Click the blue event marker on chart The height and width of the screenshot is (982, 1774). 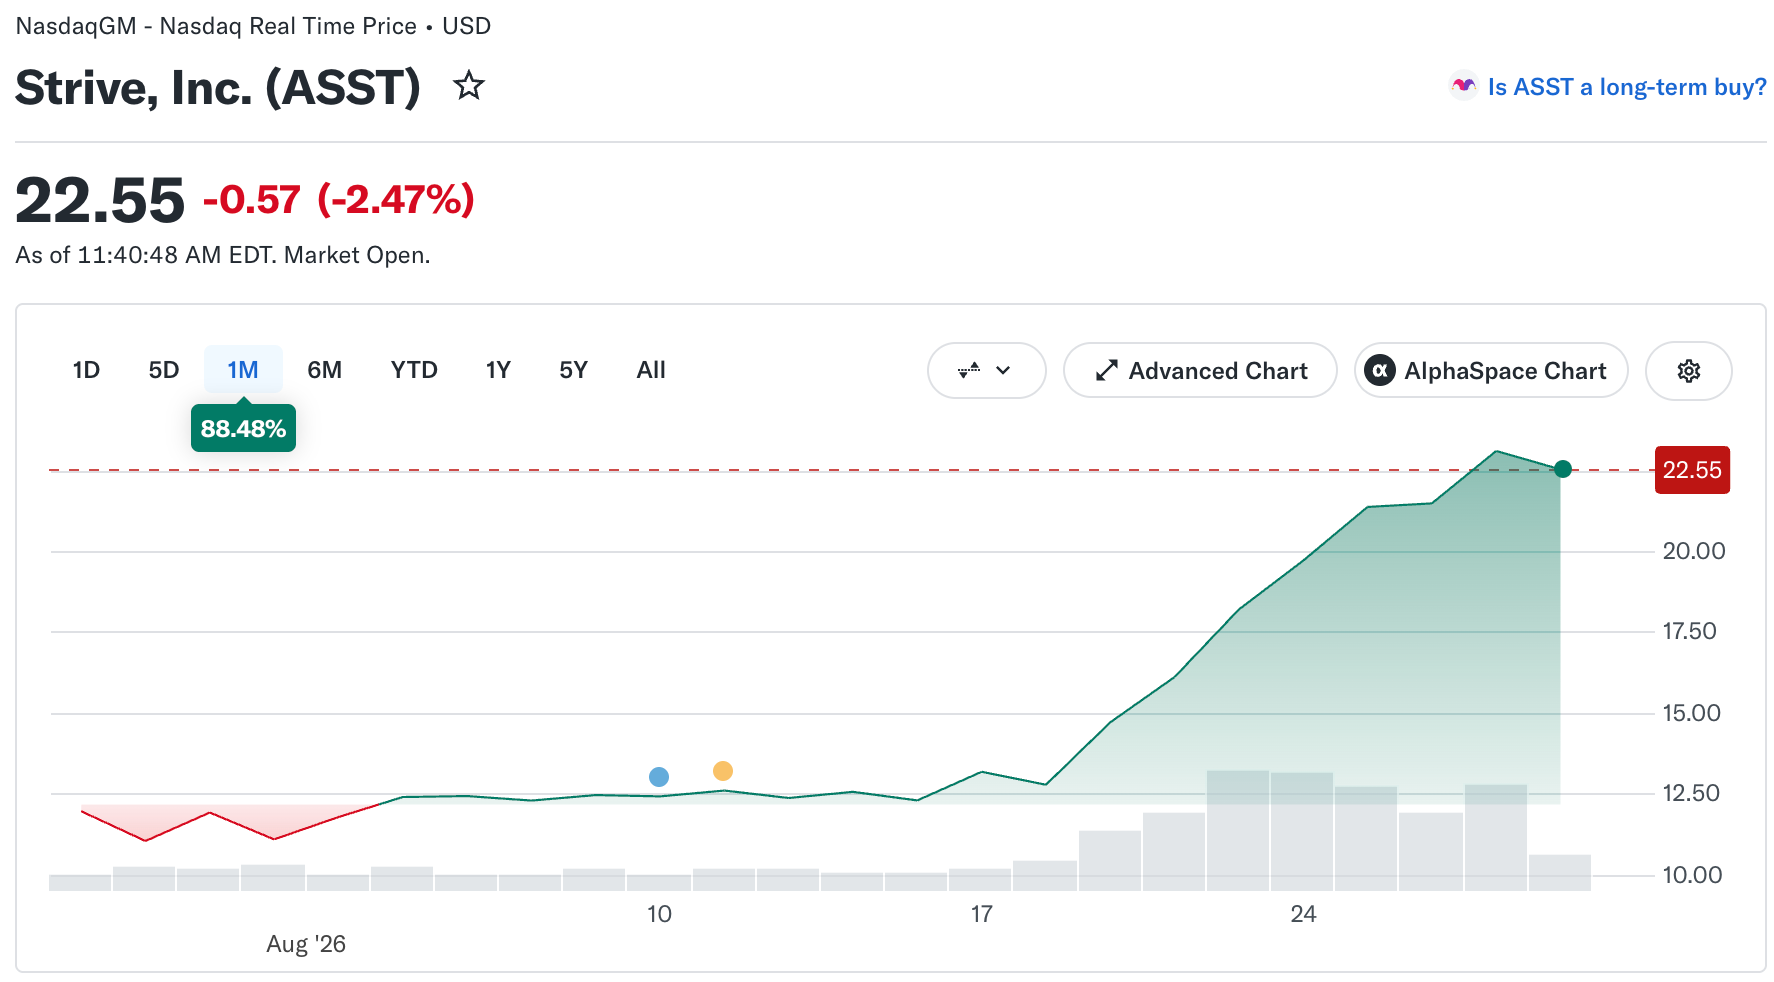click(x=659, y=777)
